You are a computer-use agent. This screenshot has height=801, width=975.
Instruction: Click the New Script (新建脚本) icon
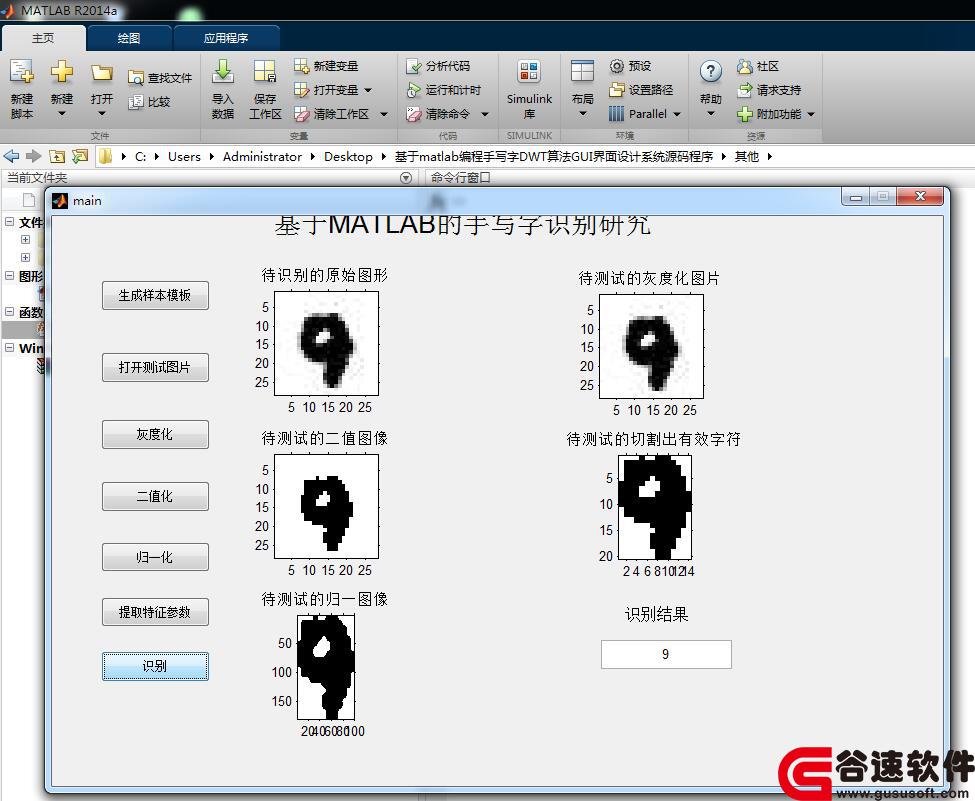coord(22,72)
